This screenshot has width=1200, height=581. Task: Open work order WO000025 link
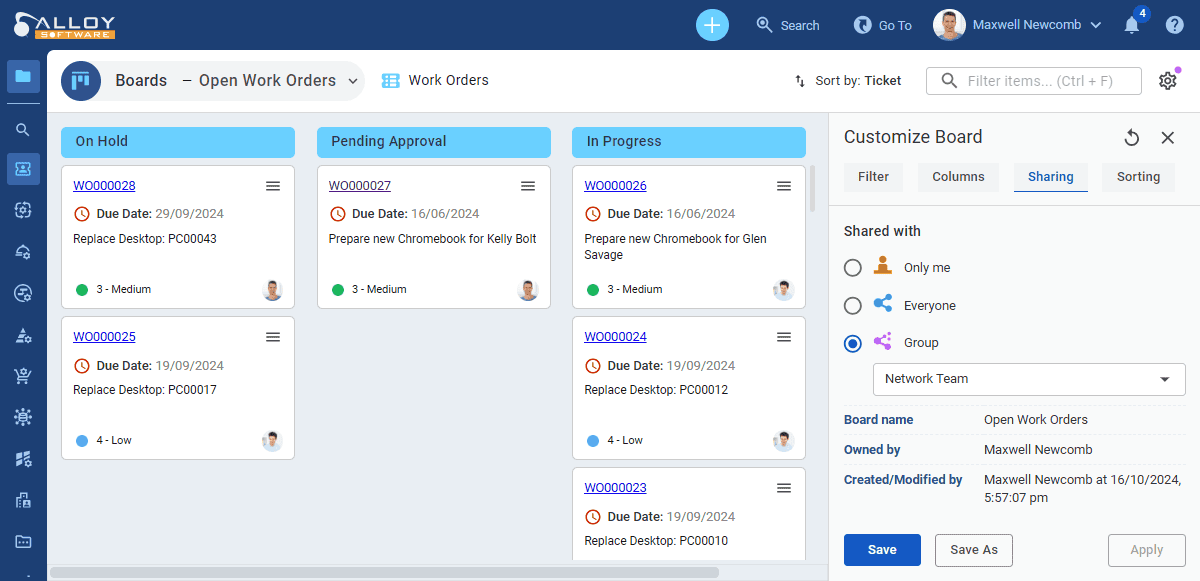tap(104, 337)
